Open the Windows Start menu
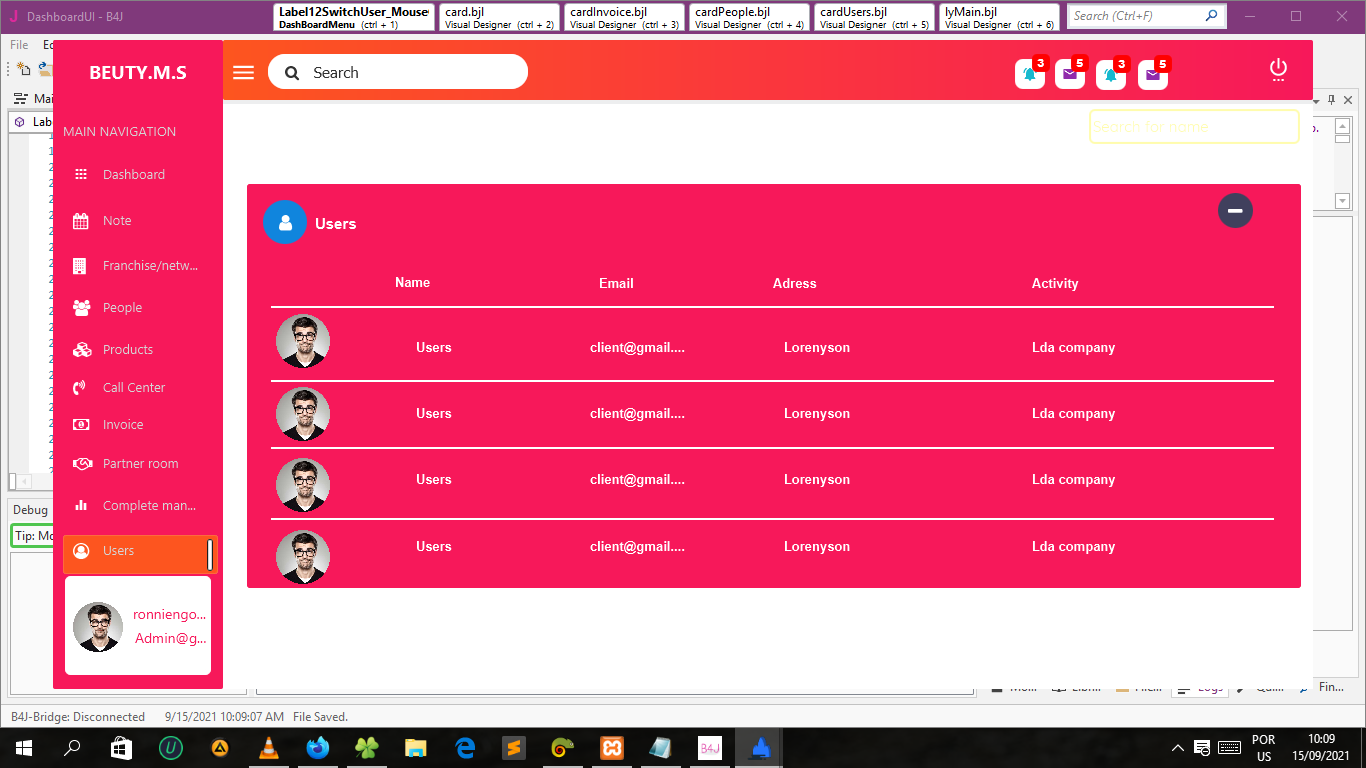The height and width of the screenshot is (768, 1366). pyautogui.click(x=23, y=748)
